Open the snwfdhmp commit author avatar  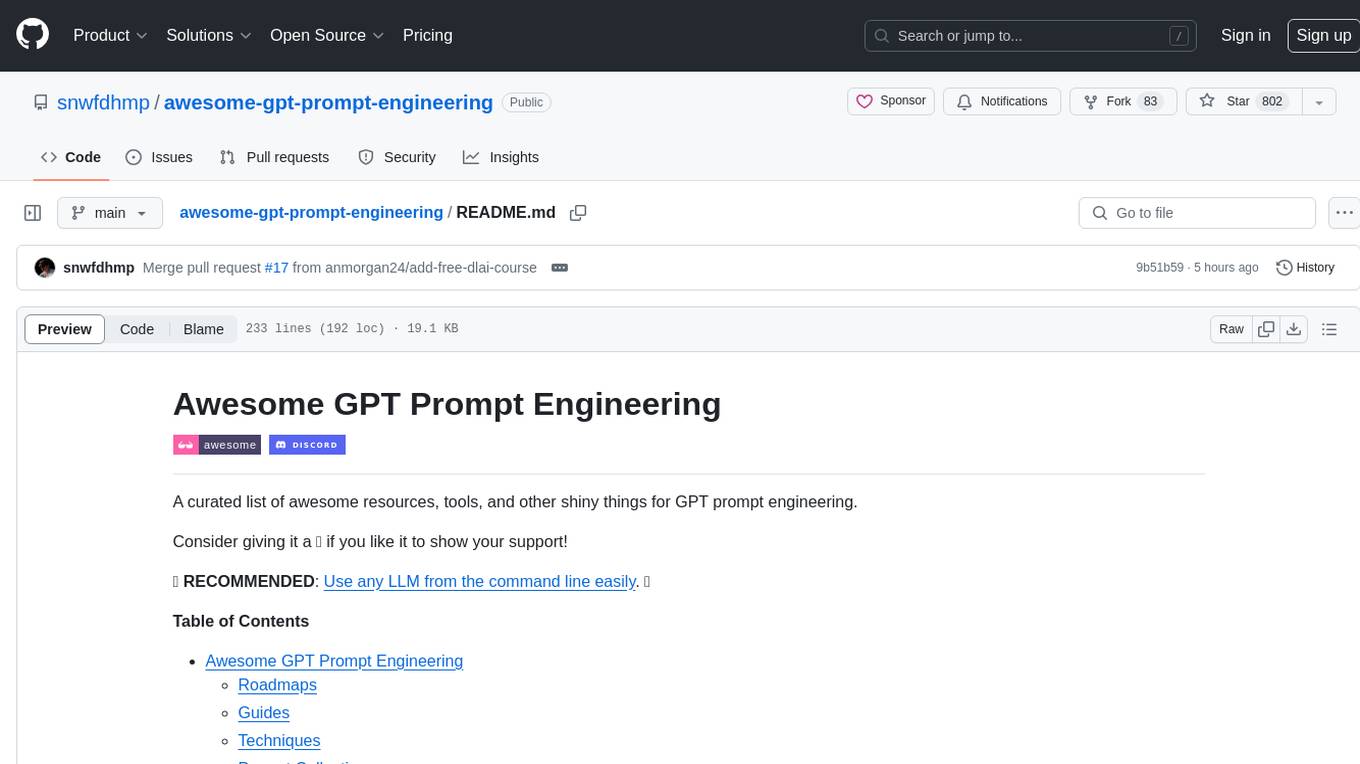(45, 268)
